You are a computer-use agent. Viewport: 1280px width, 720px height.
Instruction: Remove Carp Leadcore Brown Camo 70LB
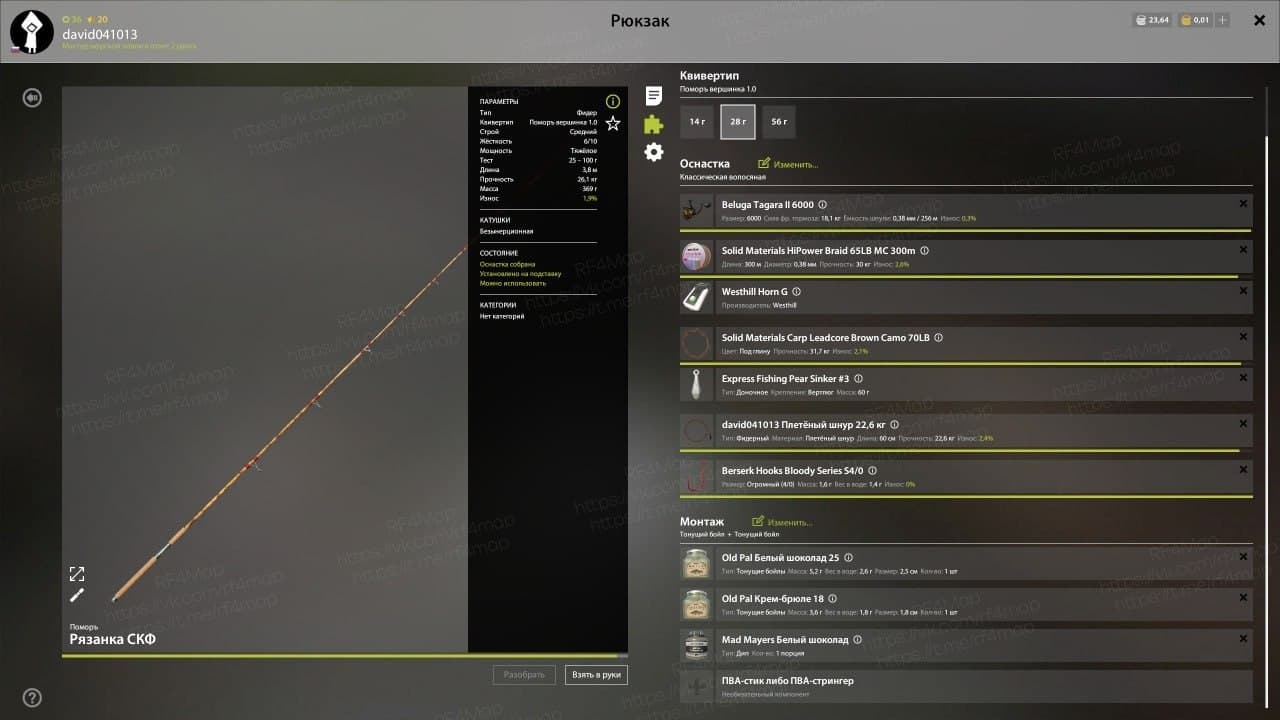1243,336
